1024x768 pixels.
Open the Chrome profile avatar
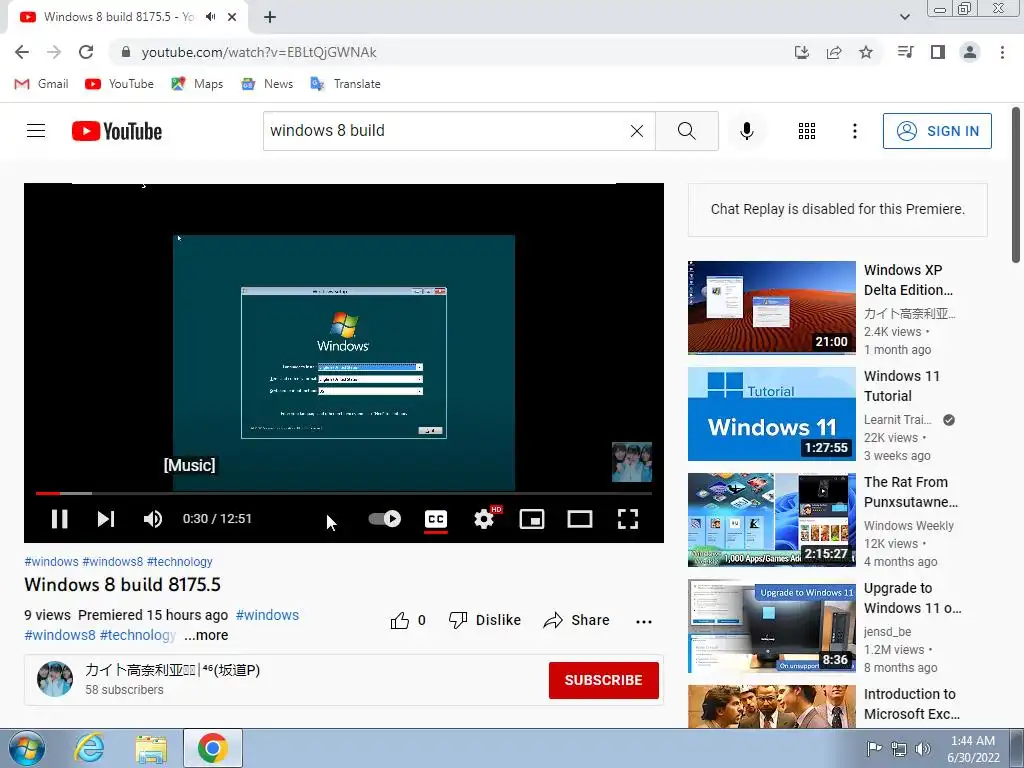click(x=970, y=52)
